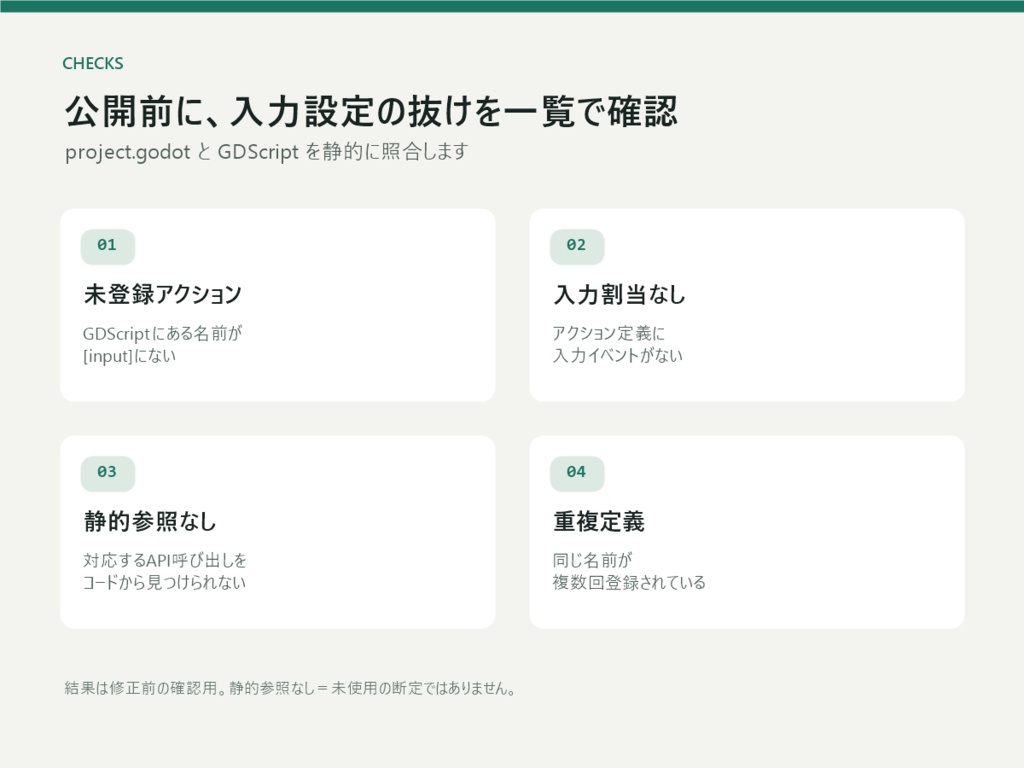
Task: Click subtitle project.godot と GDScript を静的に照合します
Action: (266, 152)
